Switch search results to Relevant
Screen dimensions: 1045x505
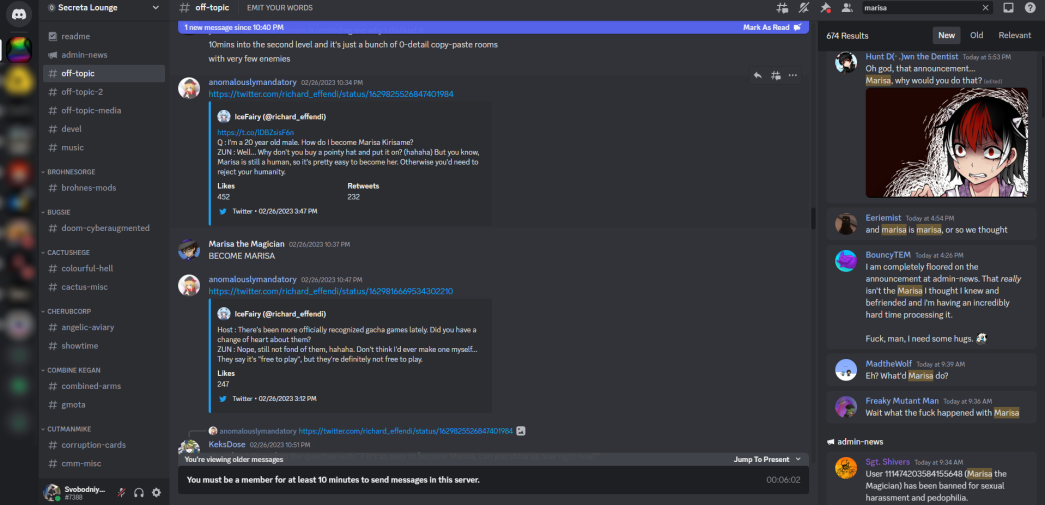(x=1014, y=35)
